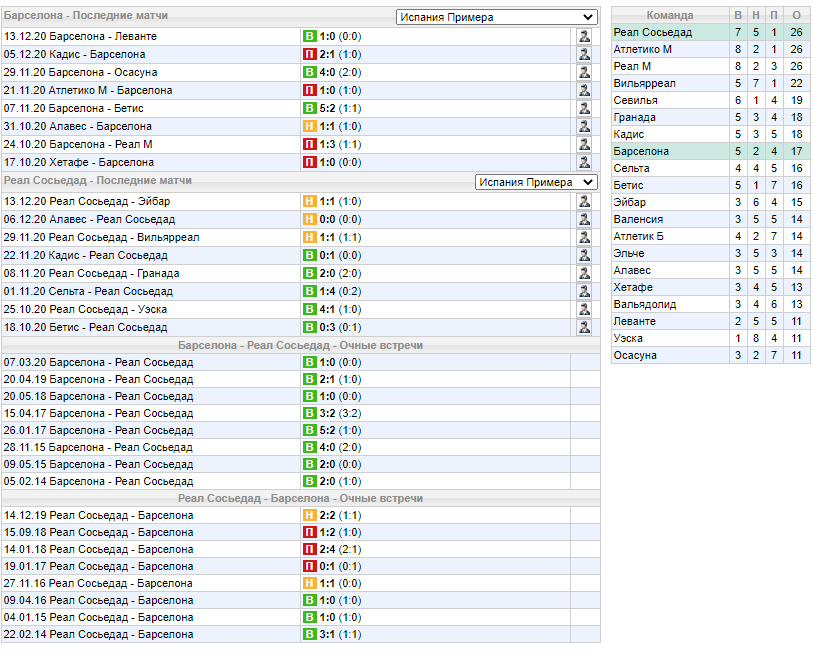Click the green В badge for the 22.02.14 match

point(310,635)
